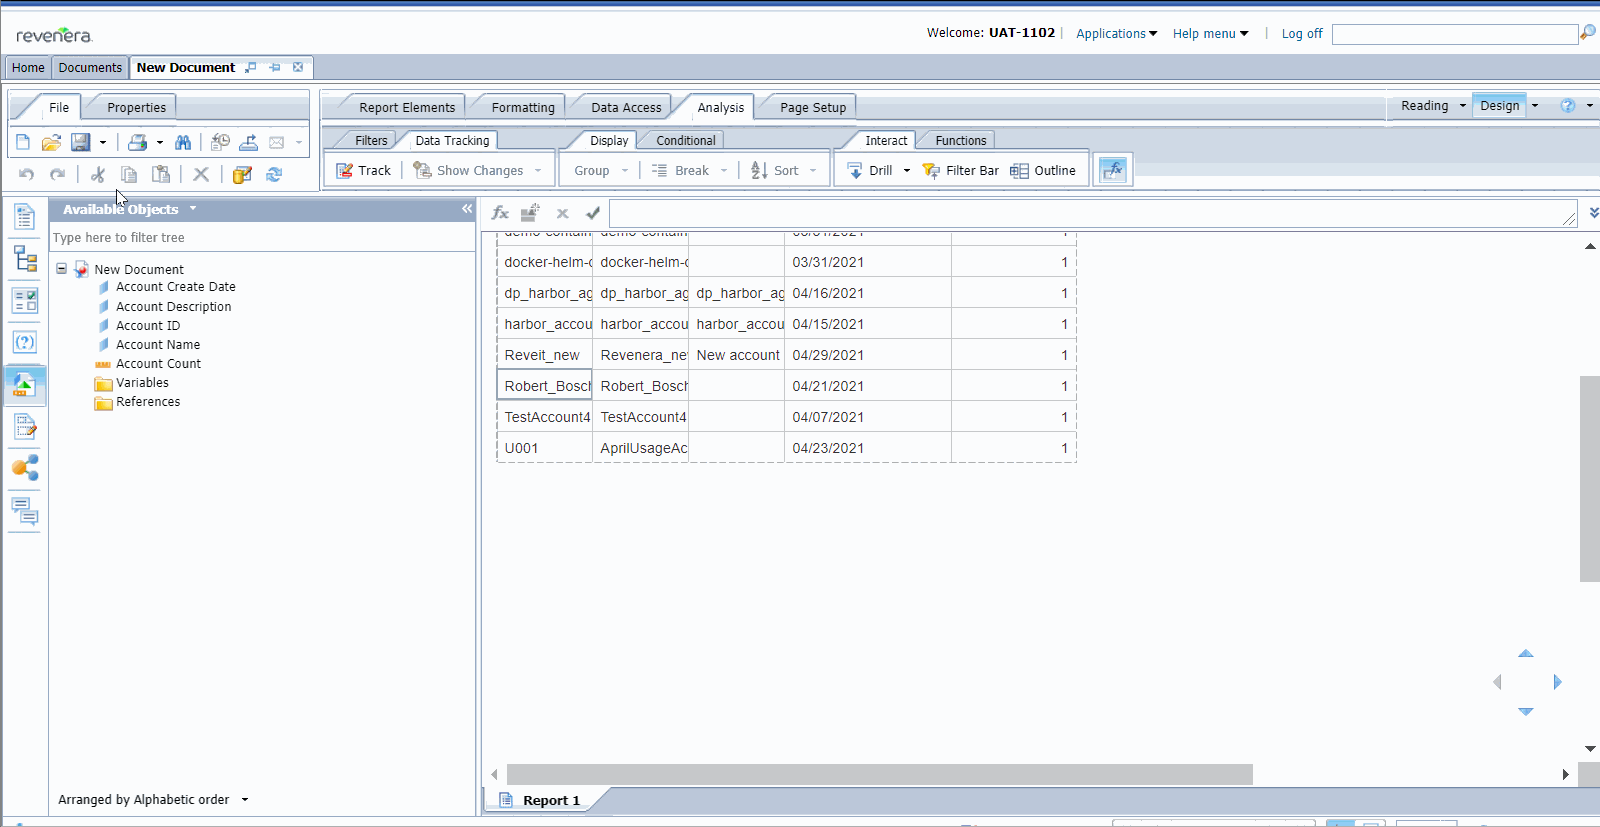Open Input Controls side panel icon
The height and width of the screenshot is (827, 1600).
pyautogui.click(x=25, y=300)
